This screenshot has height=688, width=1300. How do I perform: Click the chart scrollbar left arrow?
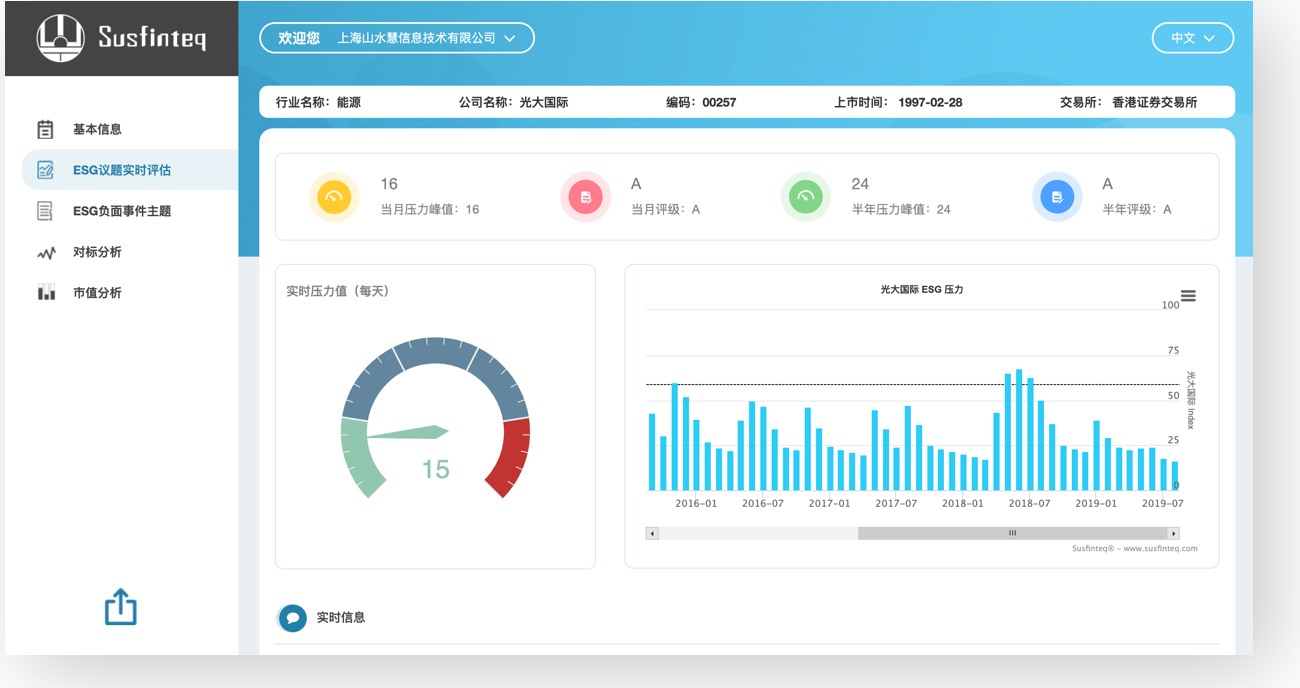[652, 533]
